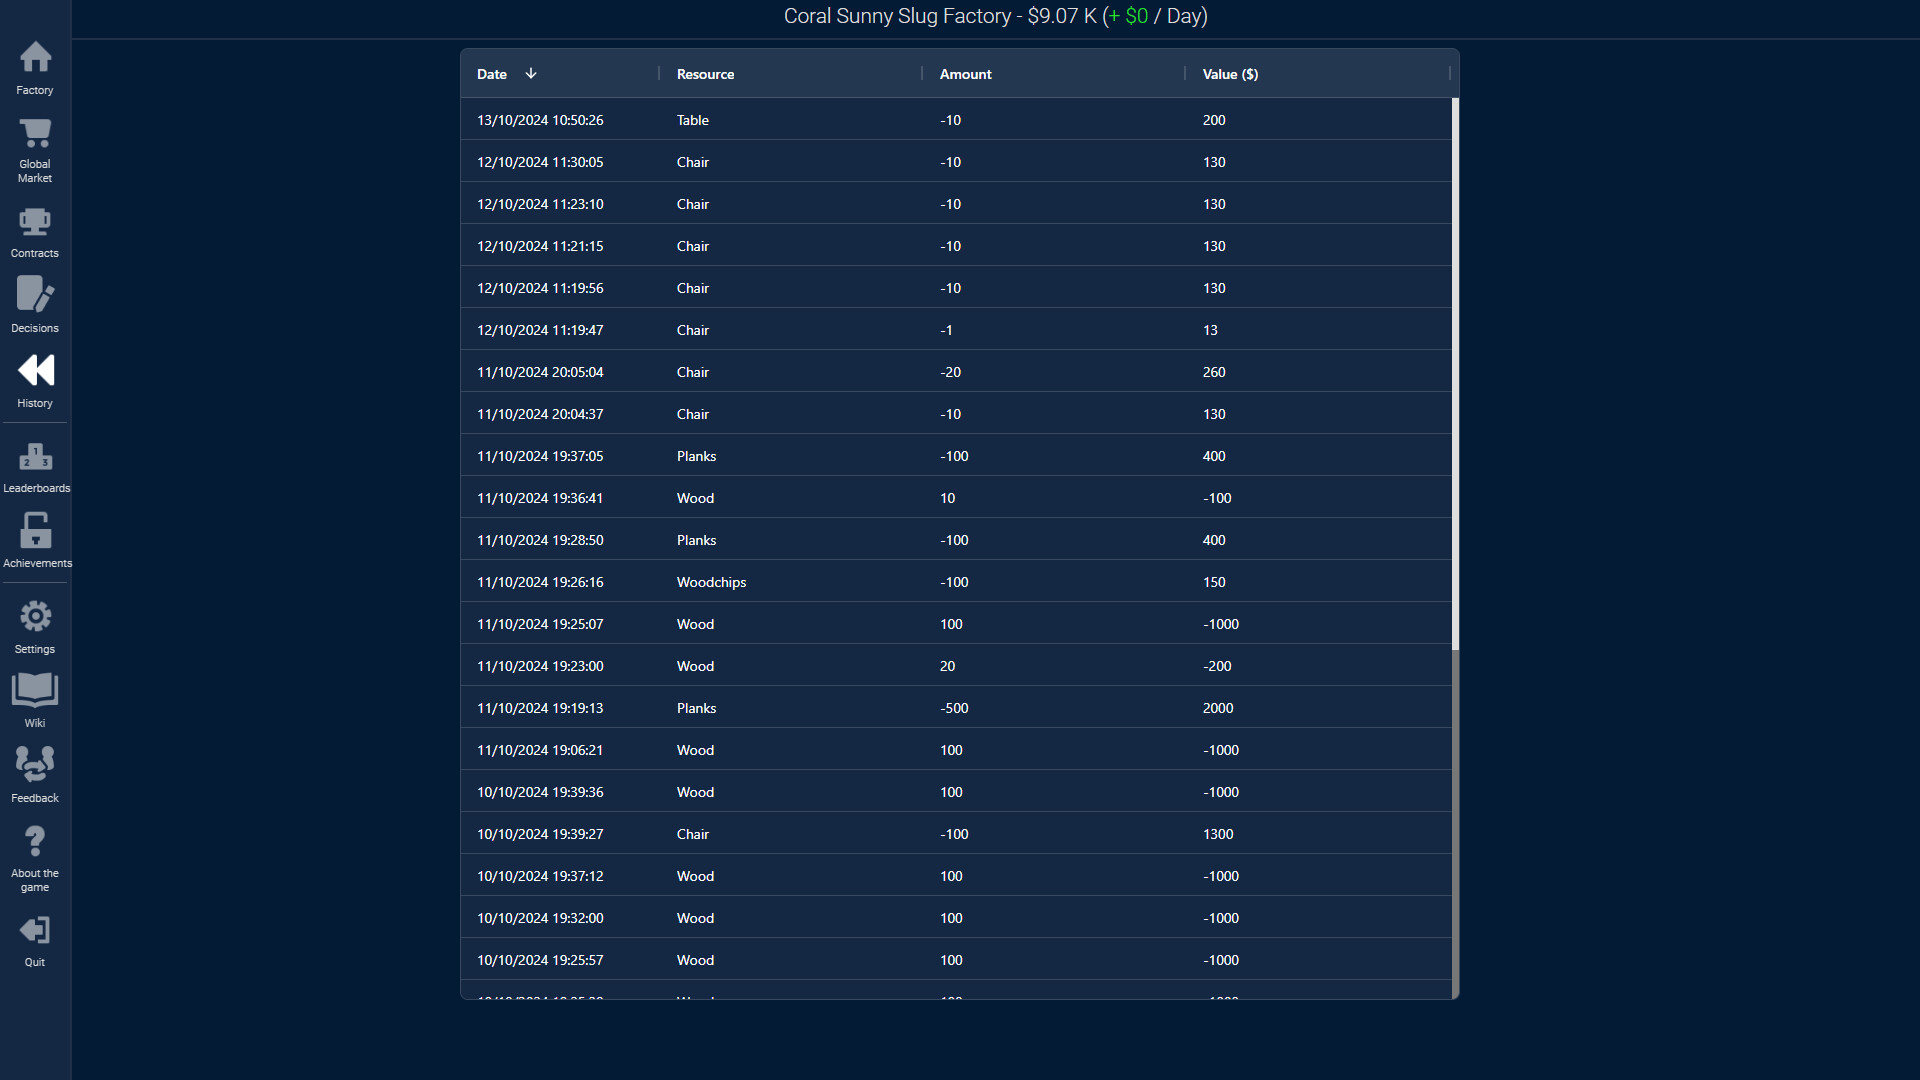The width and height of the screenshot is (1920, 1080).
Task: Sort by the Amount column header
Action: [965, 74]
